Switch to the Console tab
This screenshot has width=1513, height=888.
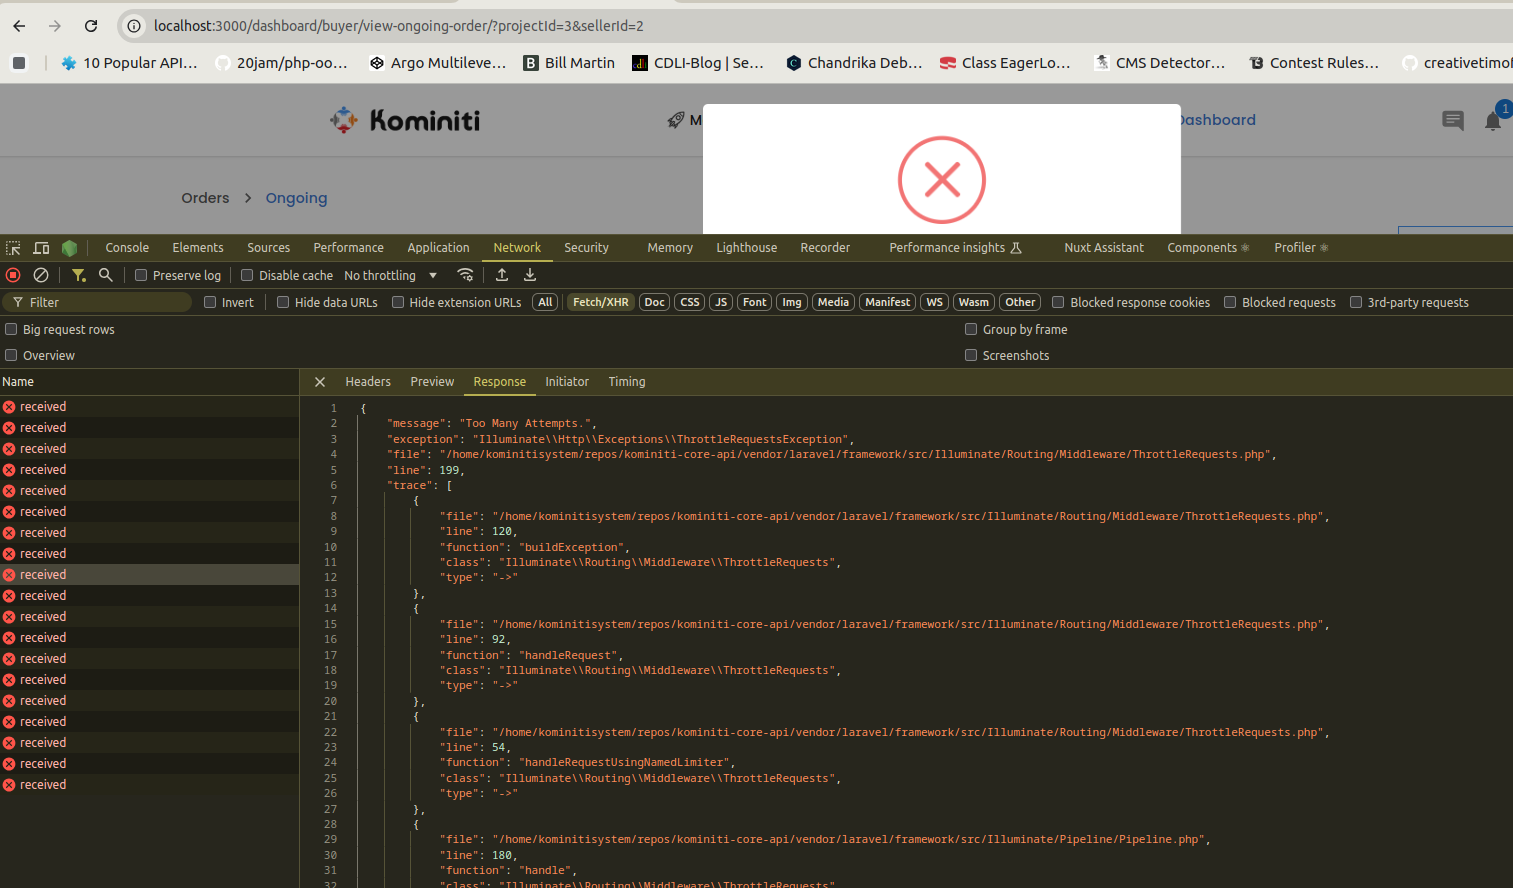(x=127, y=248)
